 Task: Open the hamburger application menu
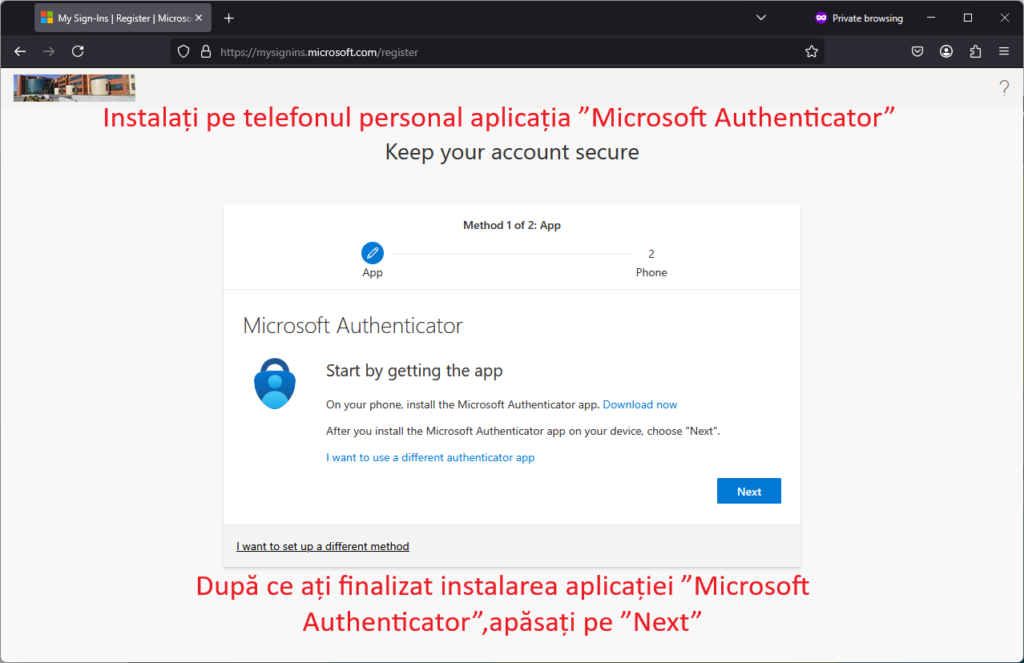pos(1004,52)
